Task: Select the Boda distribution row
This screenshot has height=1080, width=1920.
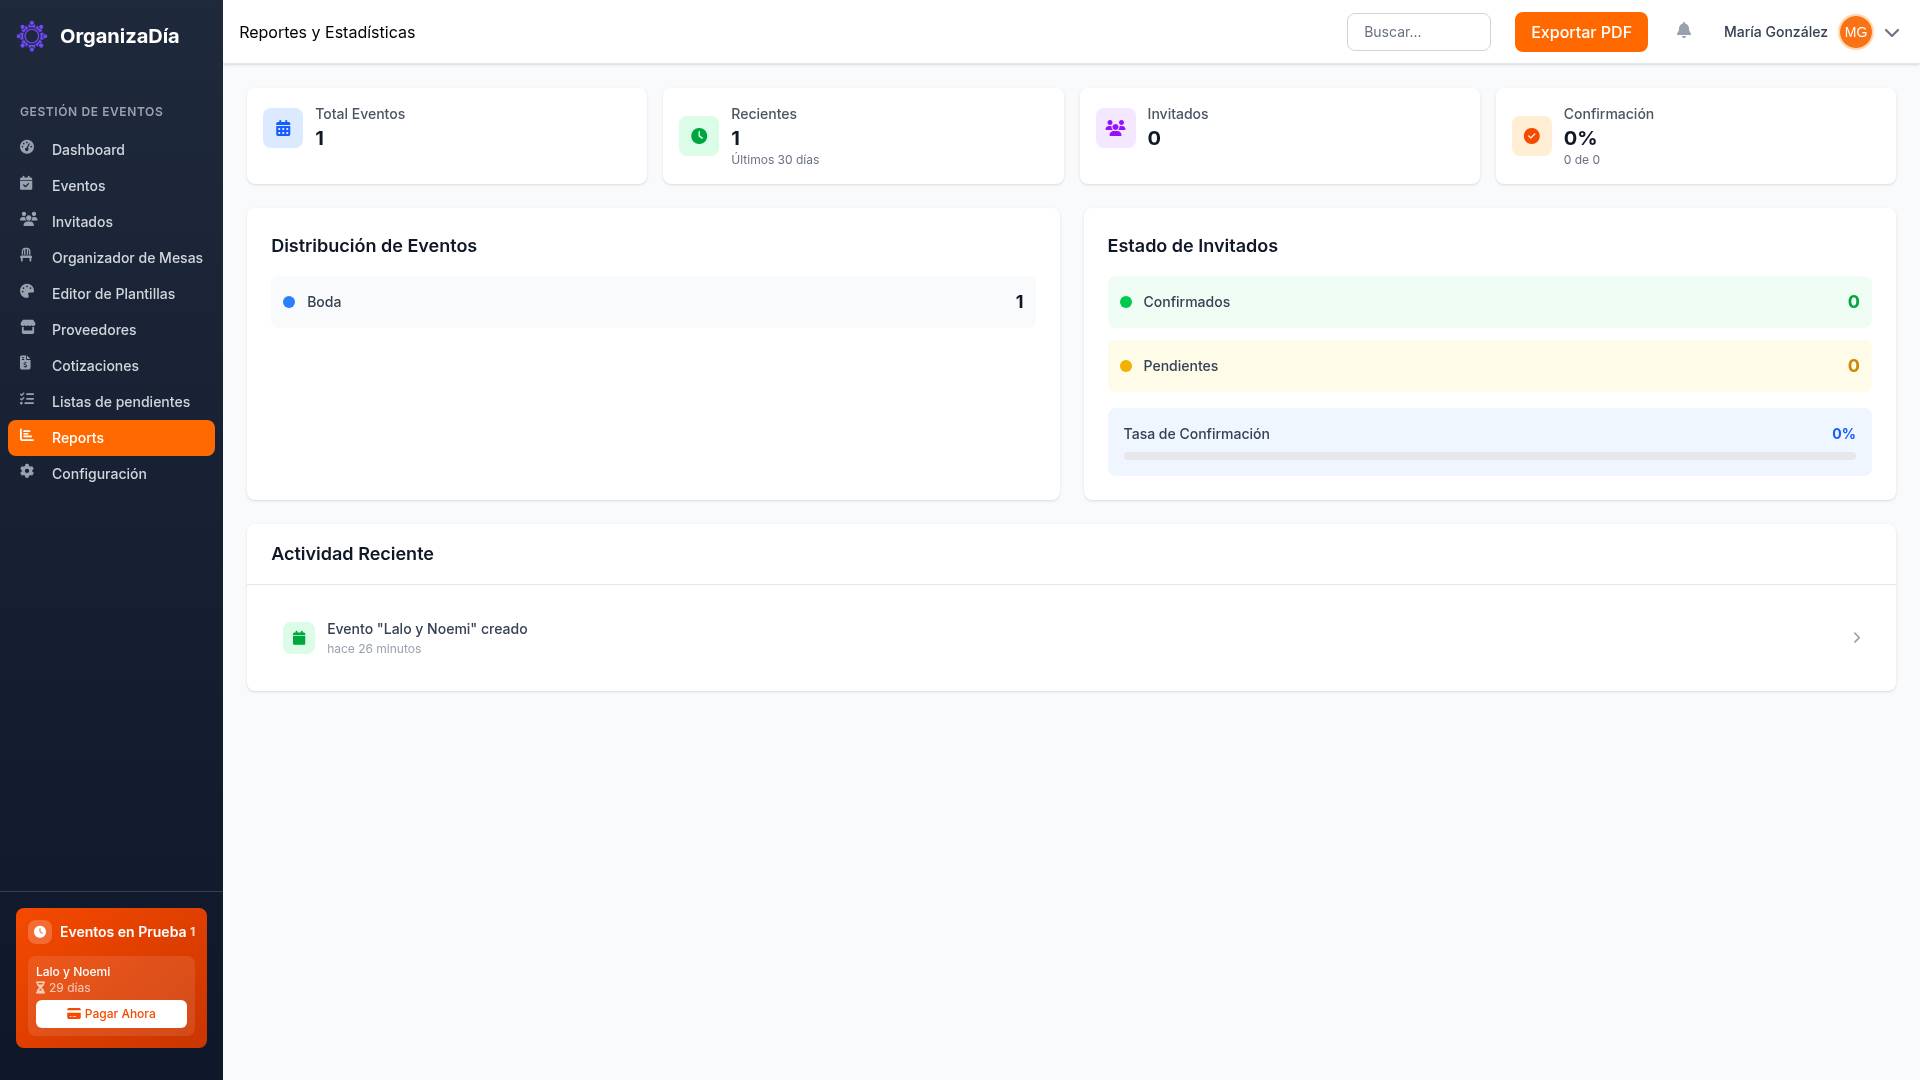Action: click(x=652, y=302)
